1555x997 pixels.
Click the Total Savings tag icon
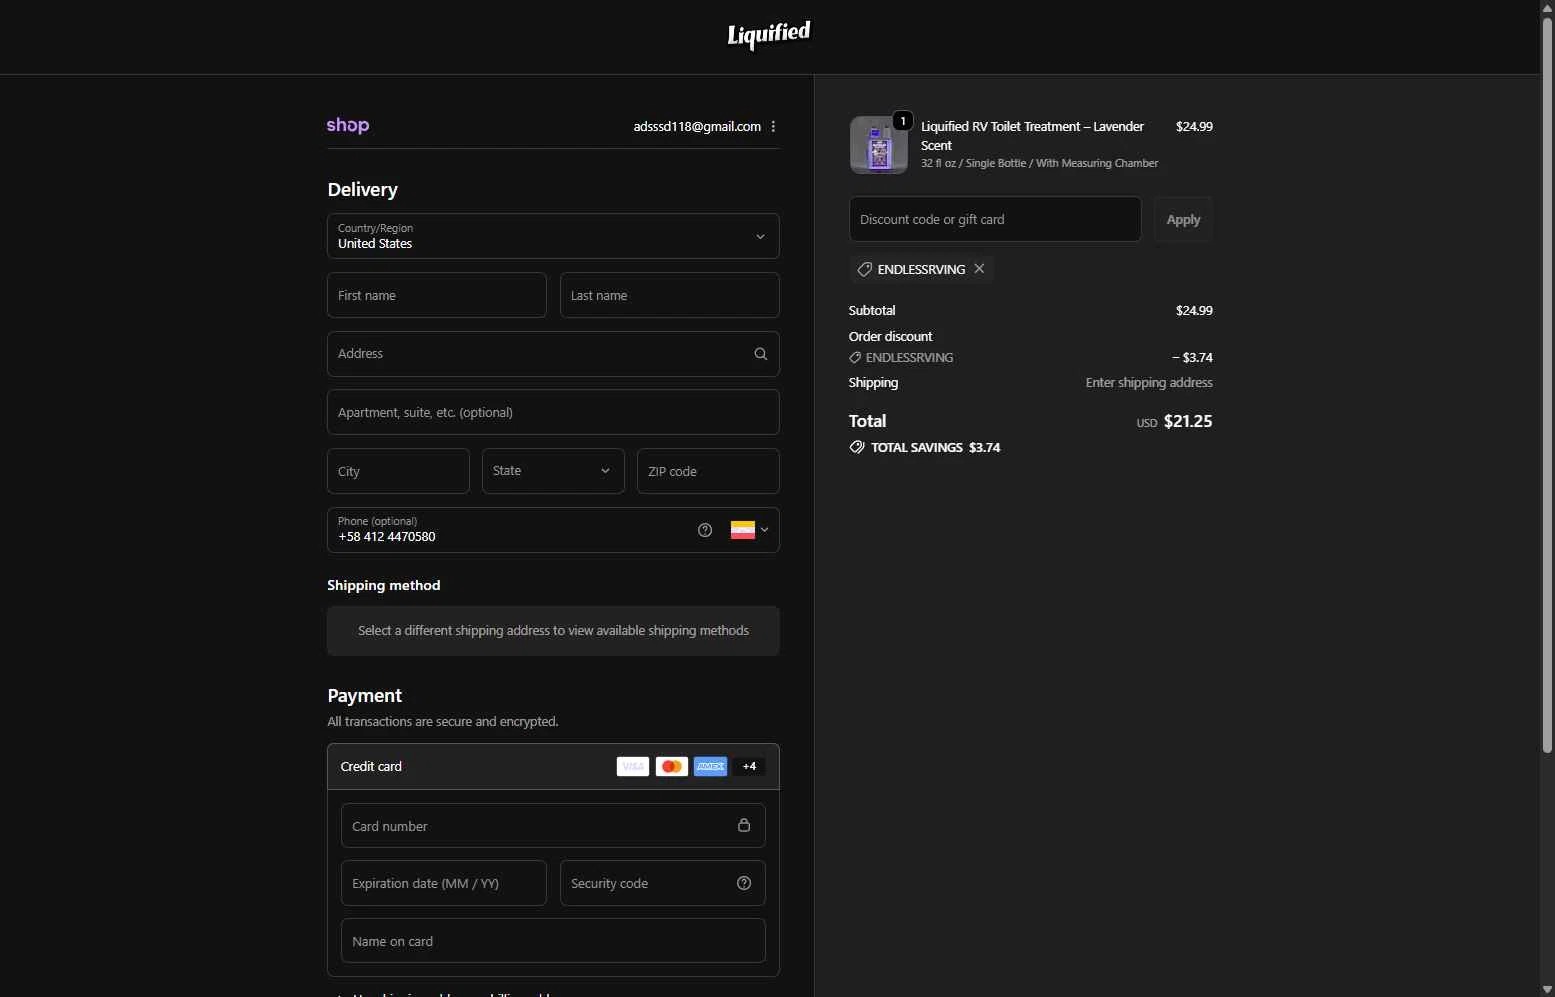(857, 447)
